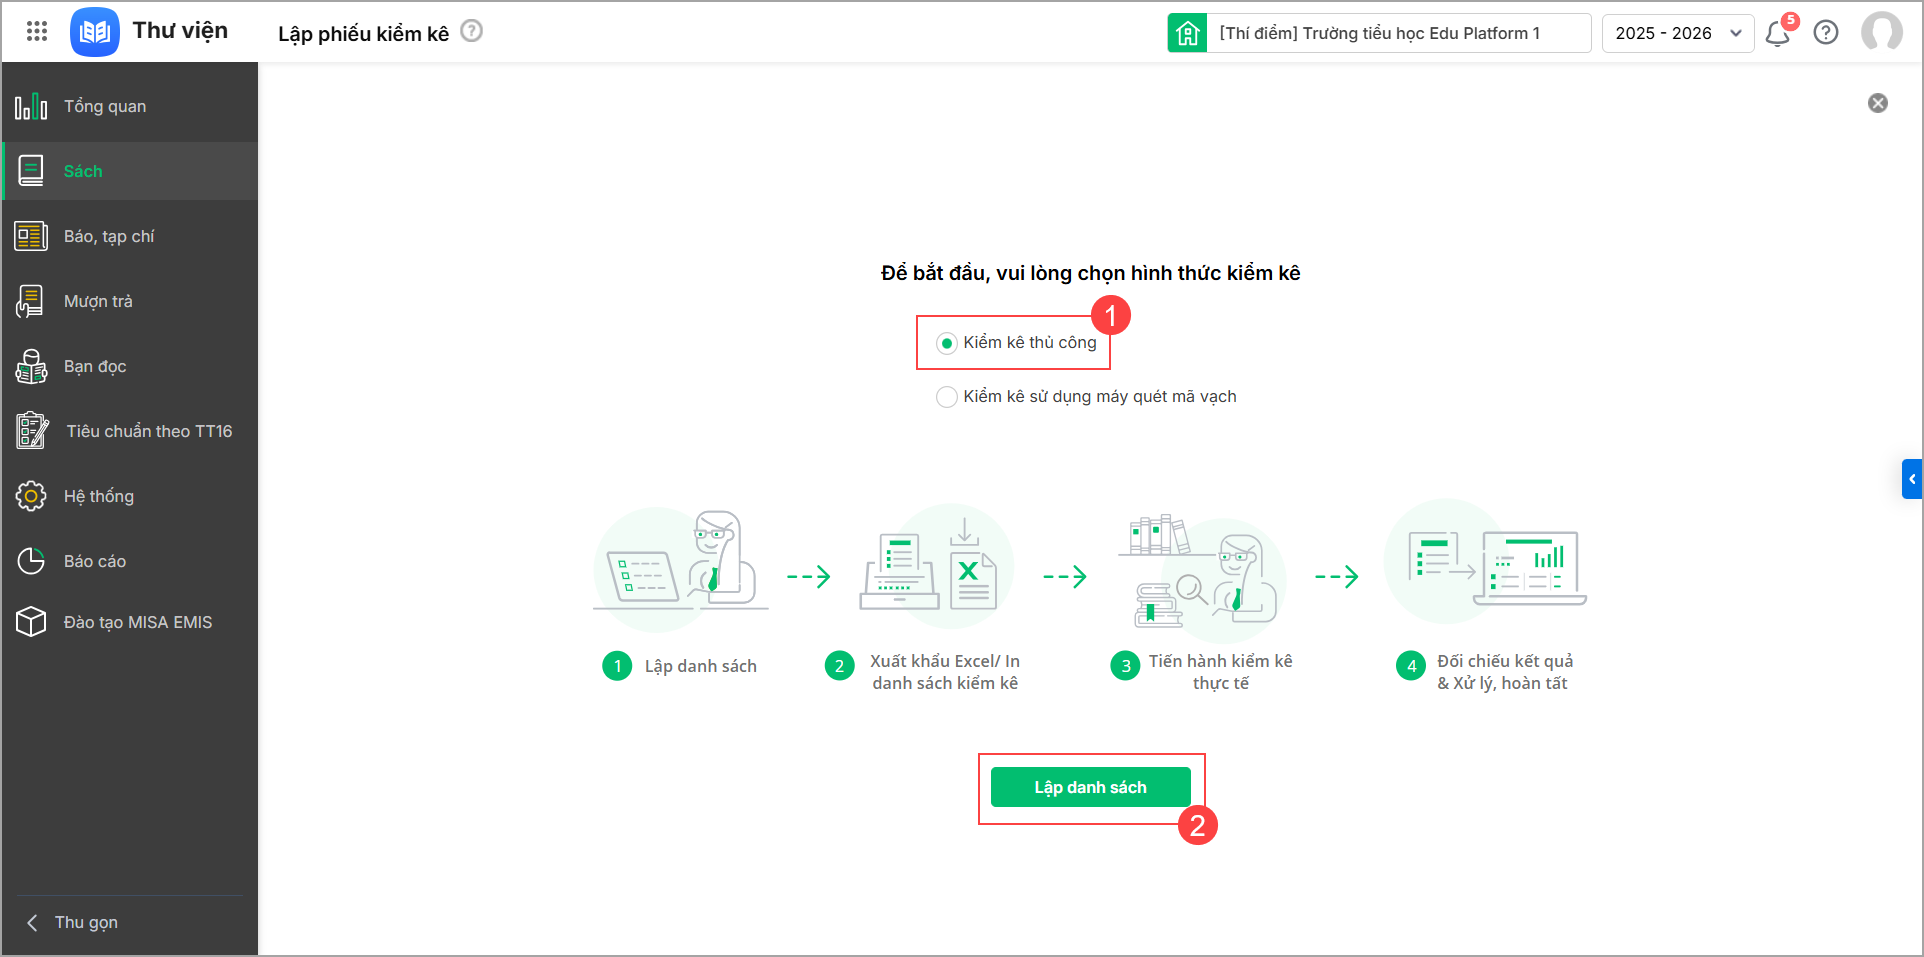Expand the blue right-edge side panel arrow
The image size is (1924, 957).
pyautogui.click(x=1912, y=479)
